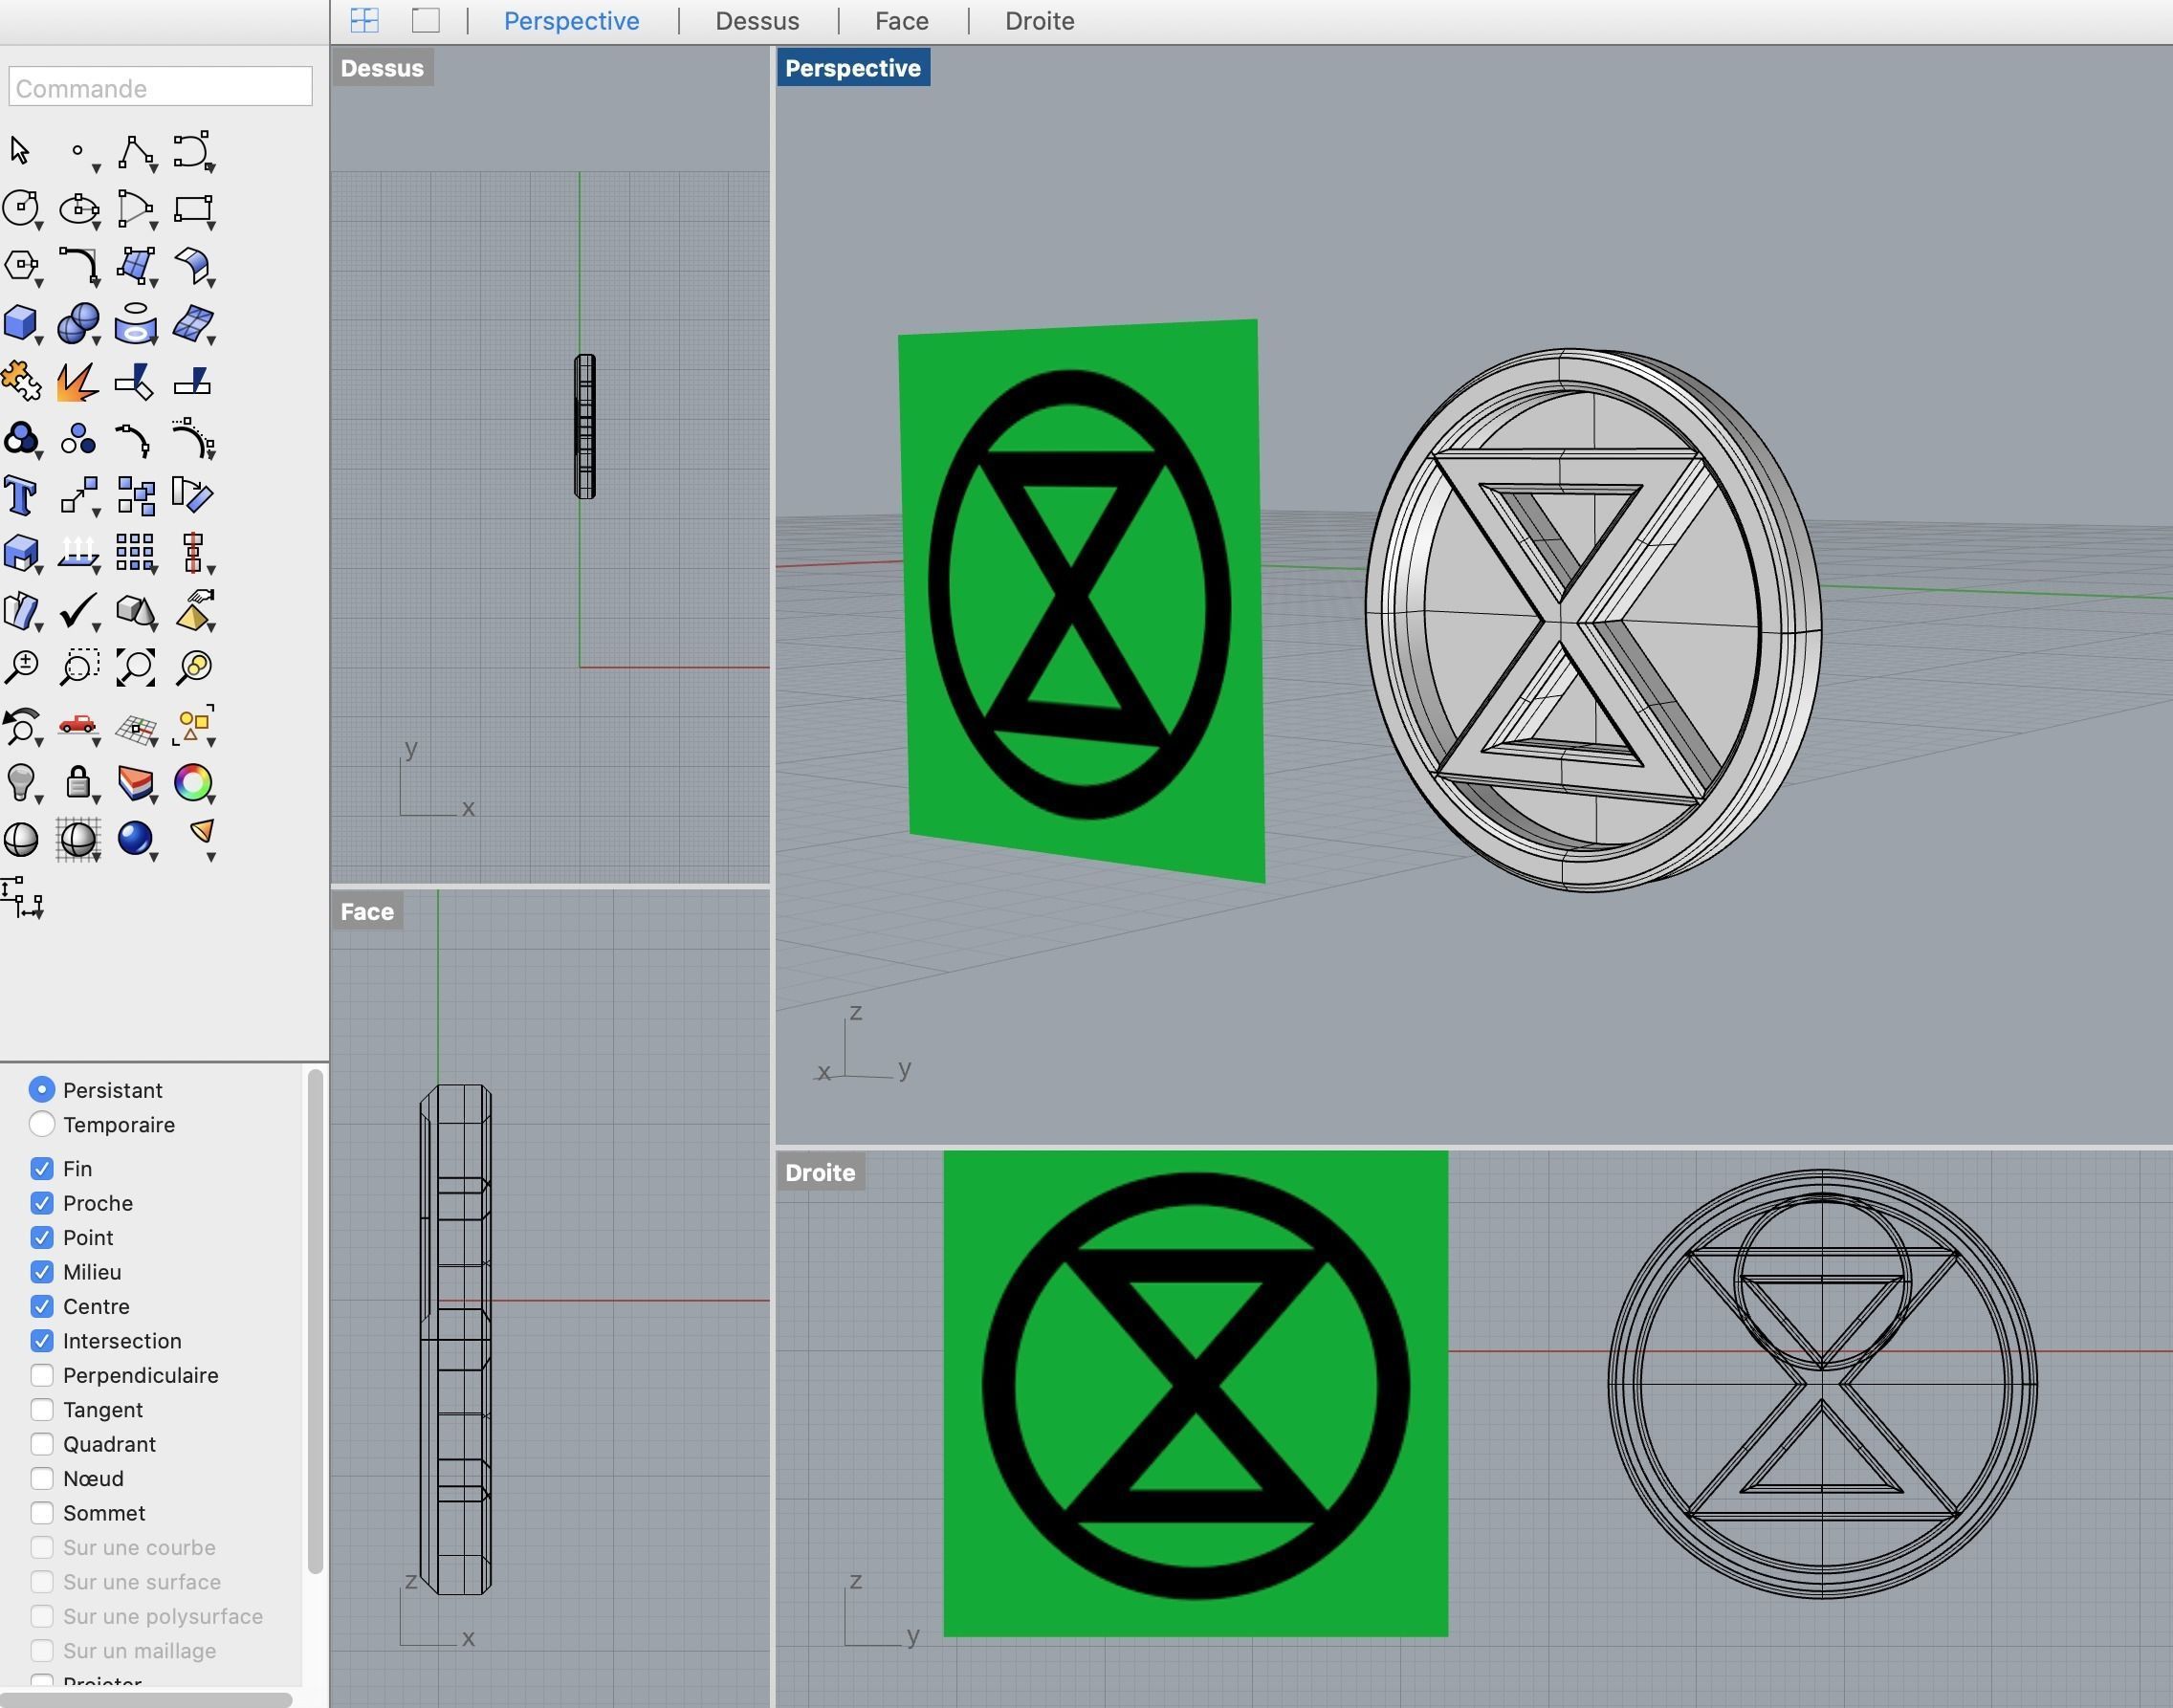Image resolution: width=2173 pixels, height=1708 pixels.
Task: Click the Commande input field
Action: [x=160, y=88]
